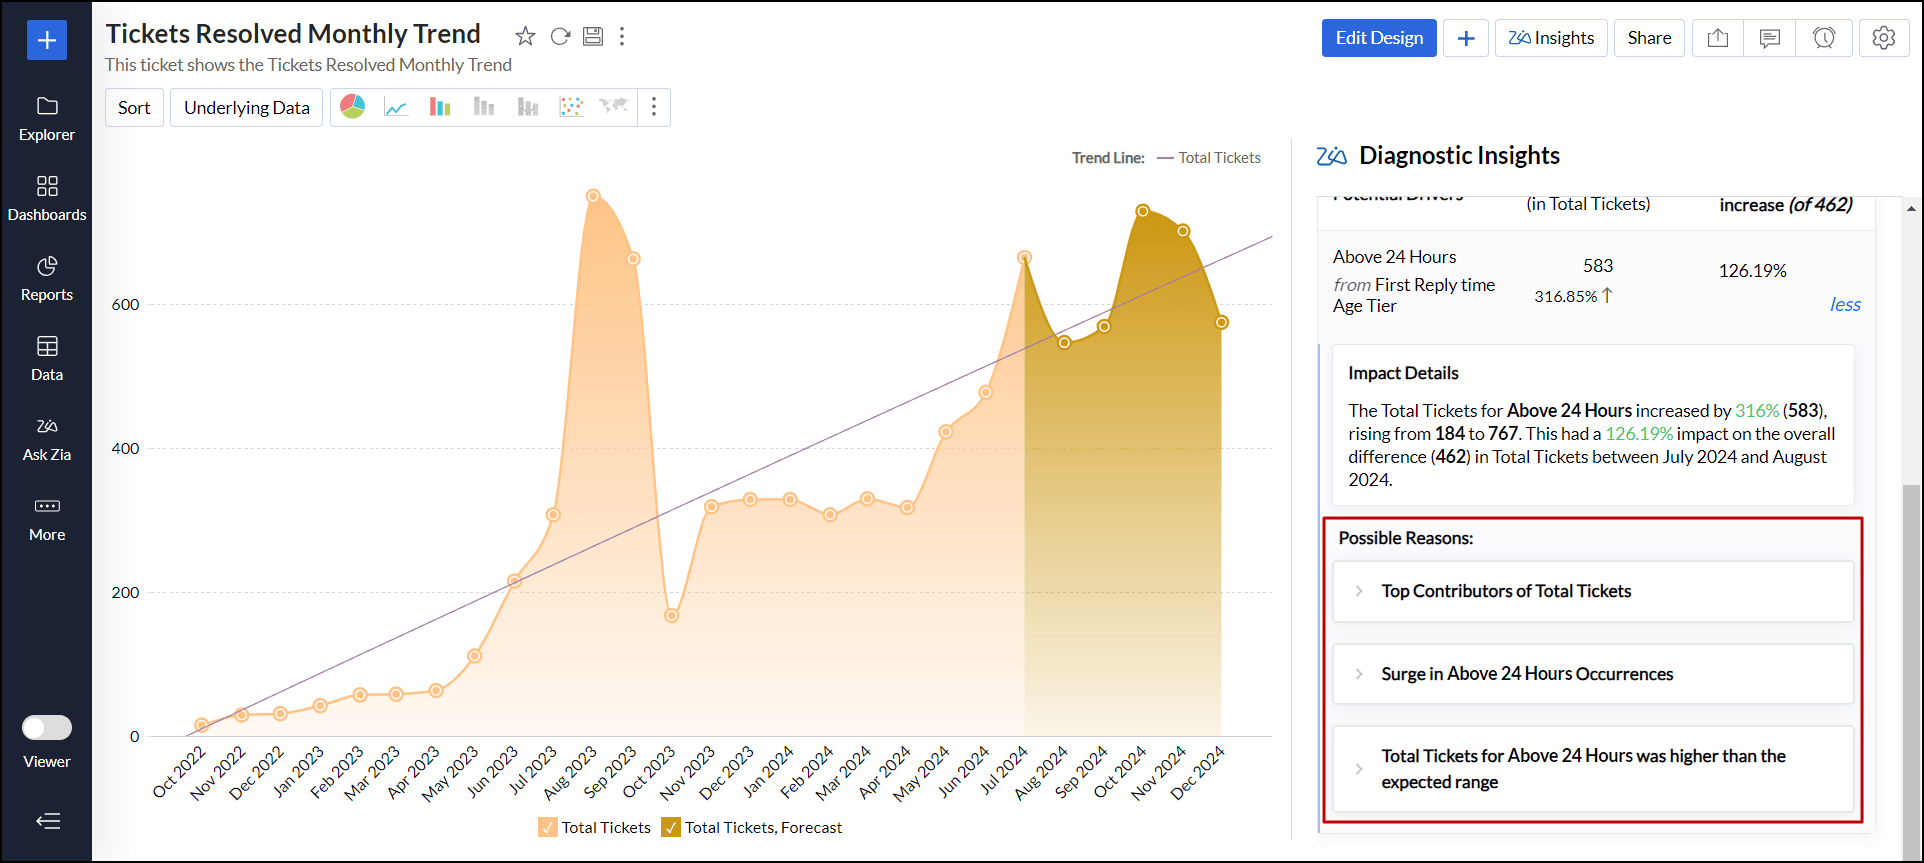Choose the scatter plot chart icon
Viewport: 1924px width, 863px height.
point(571,107)
